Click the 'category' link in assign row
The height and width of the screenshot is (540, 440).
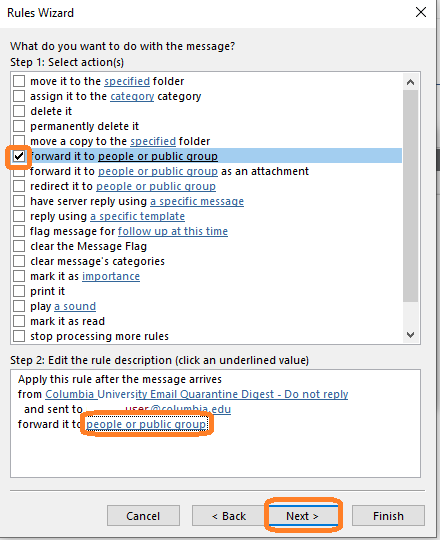pos(132,96)
